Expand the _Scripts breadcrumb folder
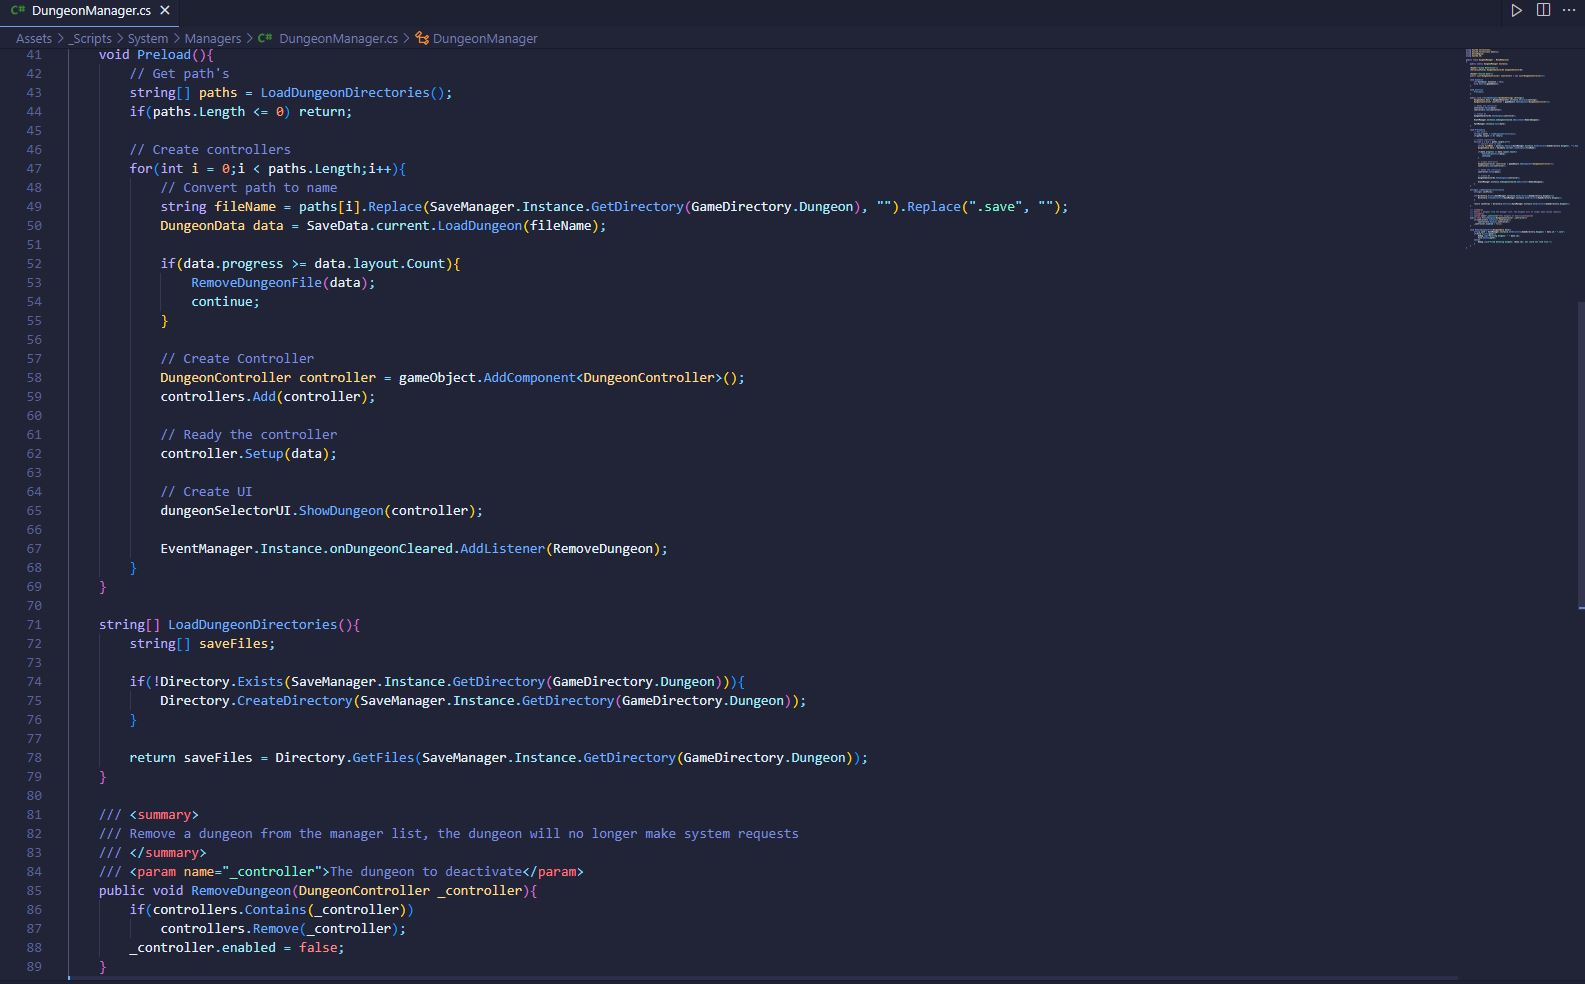Viewport: 1585px width, 984px height. point(90,38)
